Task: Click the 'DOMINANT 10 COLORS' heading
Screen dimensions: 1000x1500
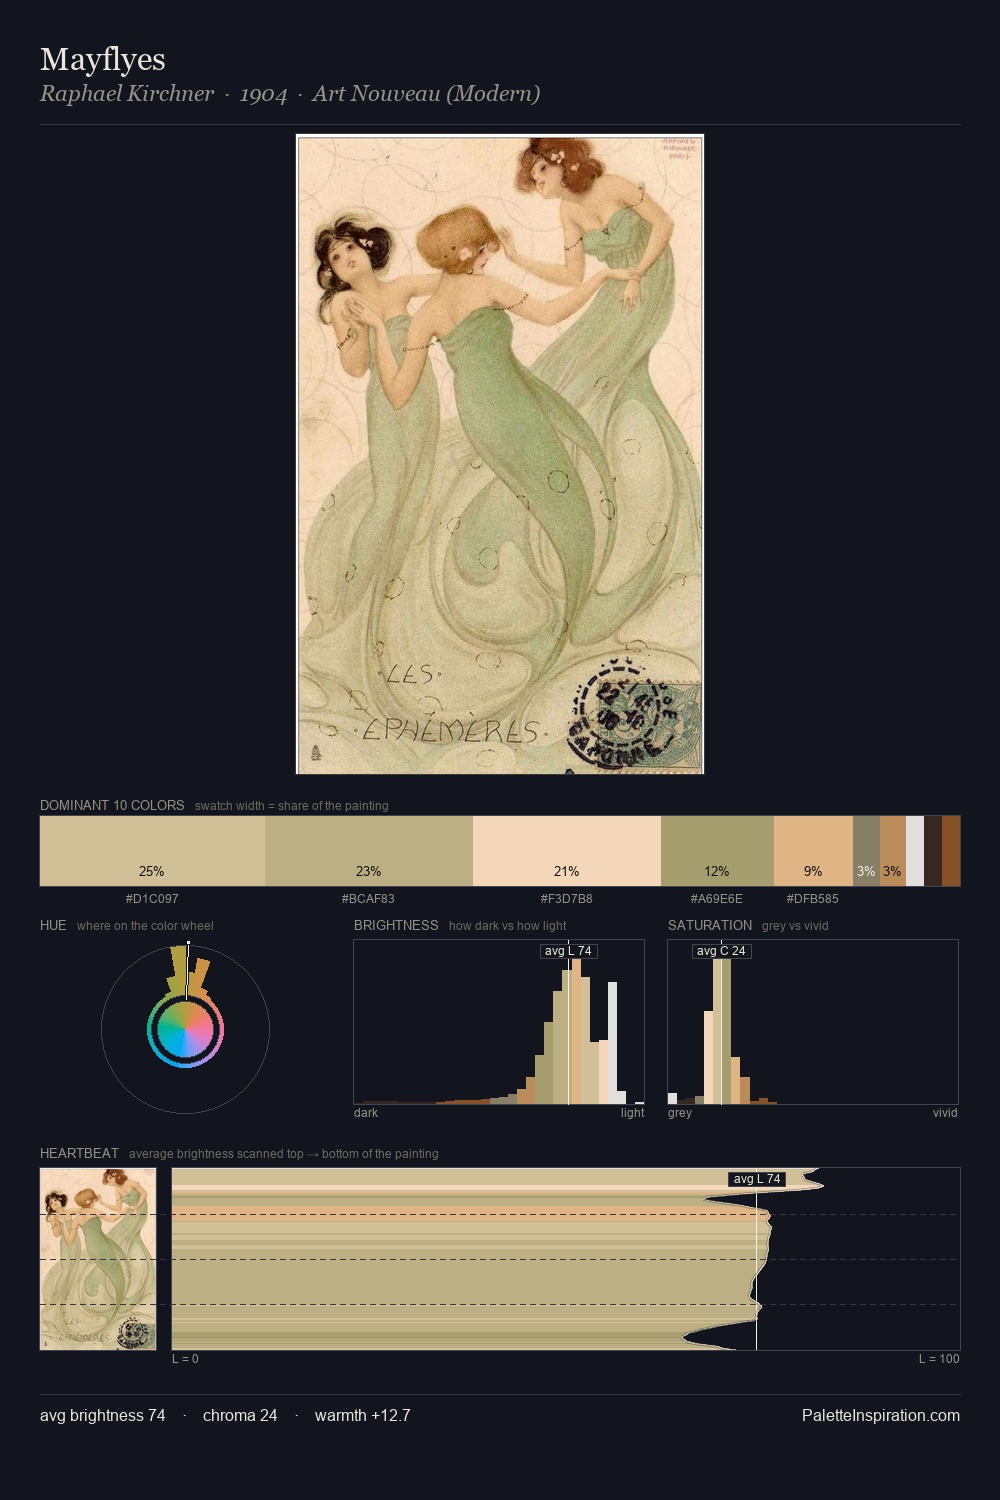Action: [x=112, y=805]
